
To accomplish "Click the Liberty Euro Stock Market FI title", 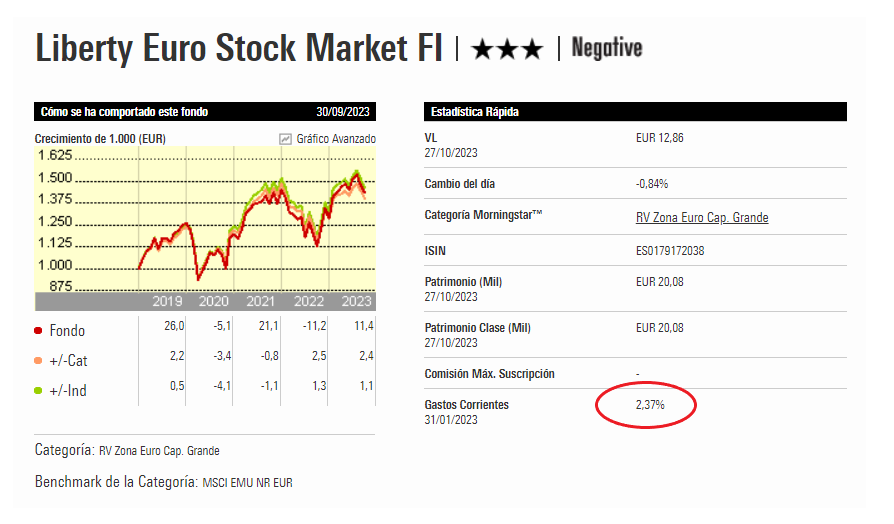I will (239, 48).
